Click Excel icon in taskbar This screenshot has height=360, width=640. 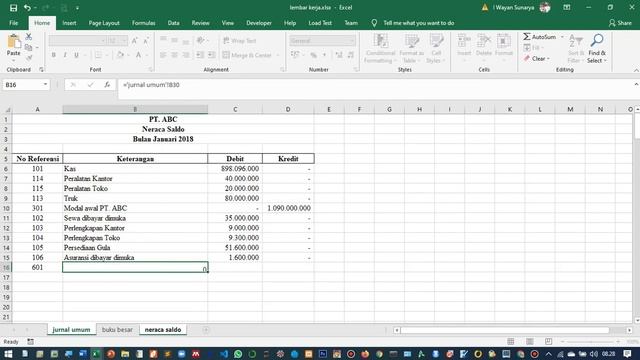(x=96, y=354)
